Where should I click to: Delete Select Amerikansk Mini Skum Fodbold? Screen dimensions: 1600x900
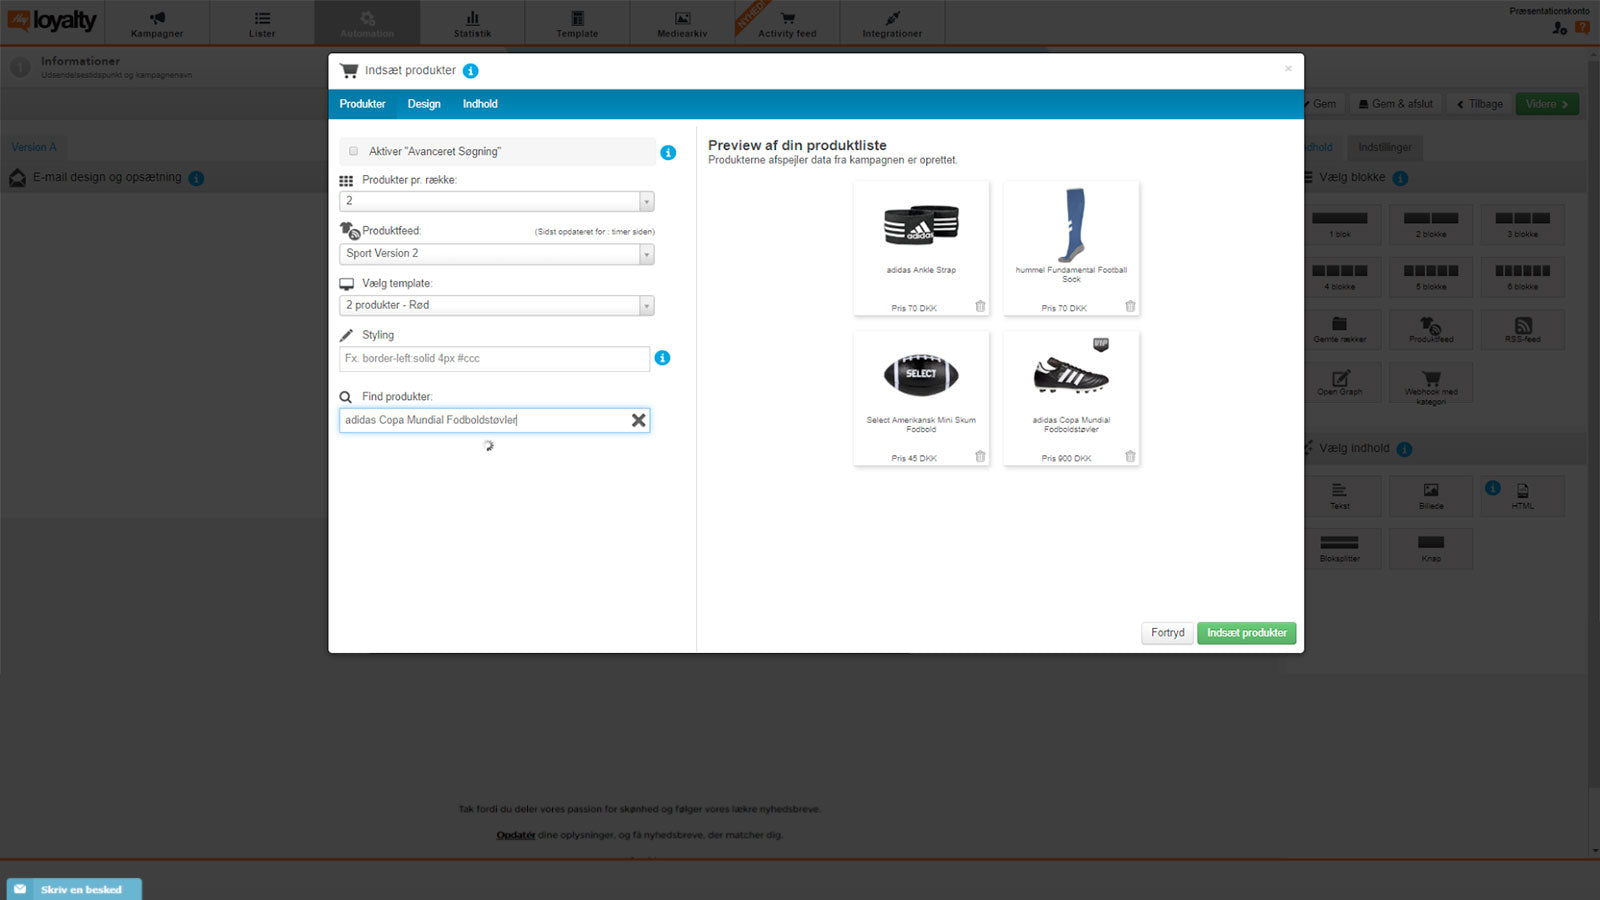point(980,457)
